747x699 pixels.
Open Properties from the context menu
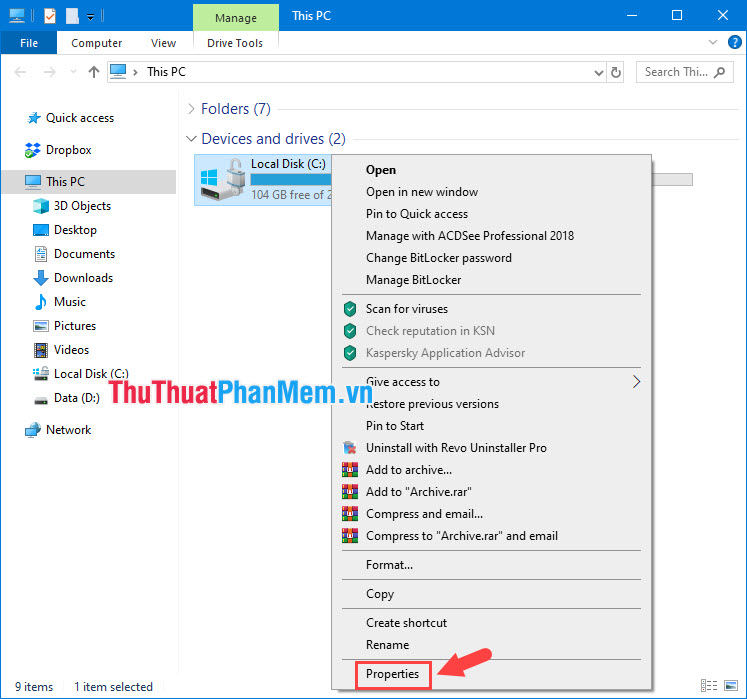393,674
